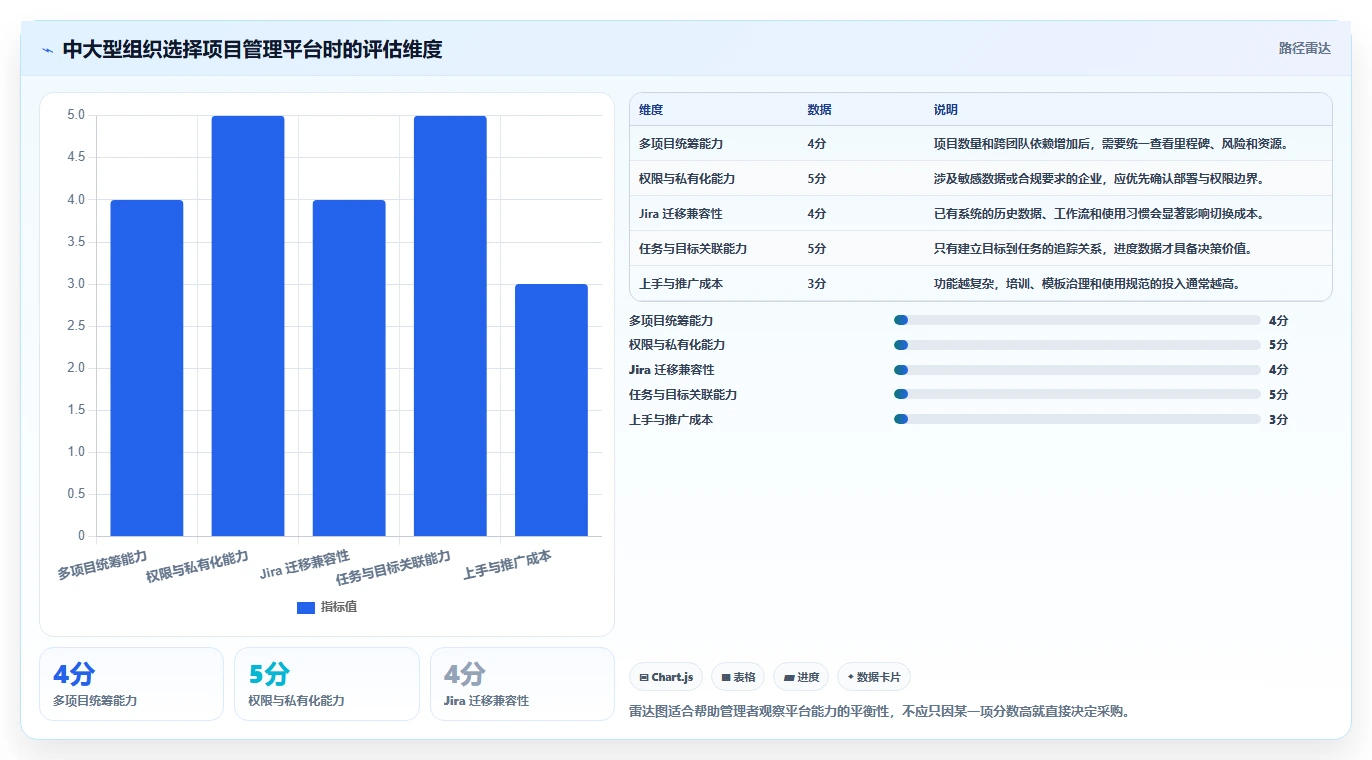Click the chart bar for 任务与目标关联能力
Screen dimensions: 1372x760
[450, 326]
